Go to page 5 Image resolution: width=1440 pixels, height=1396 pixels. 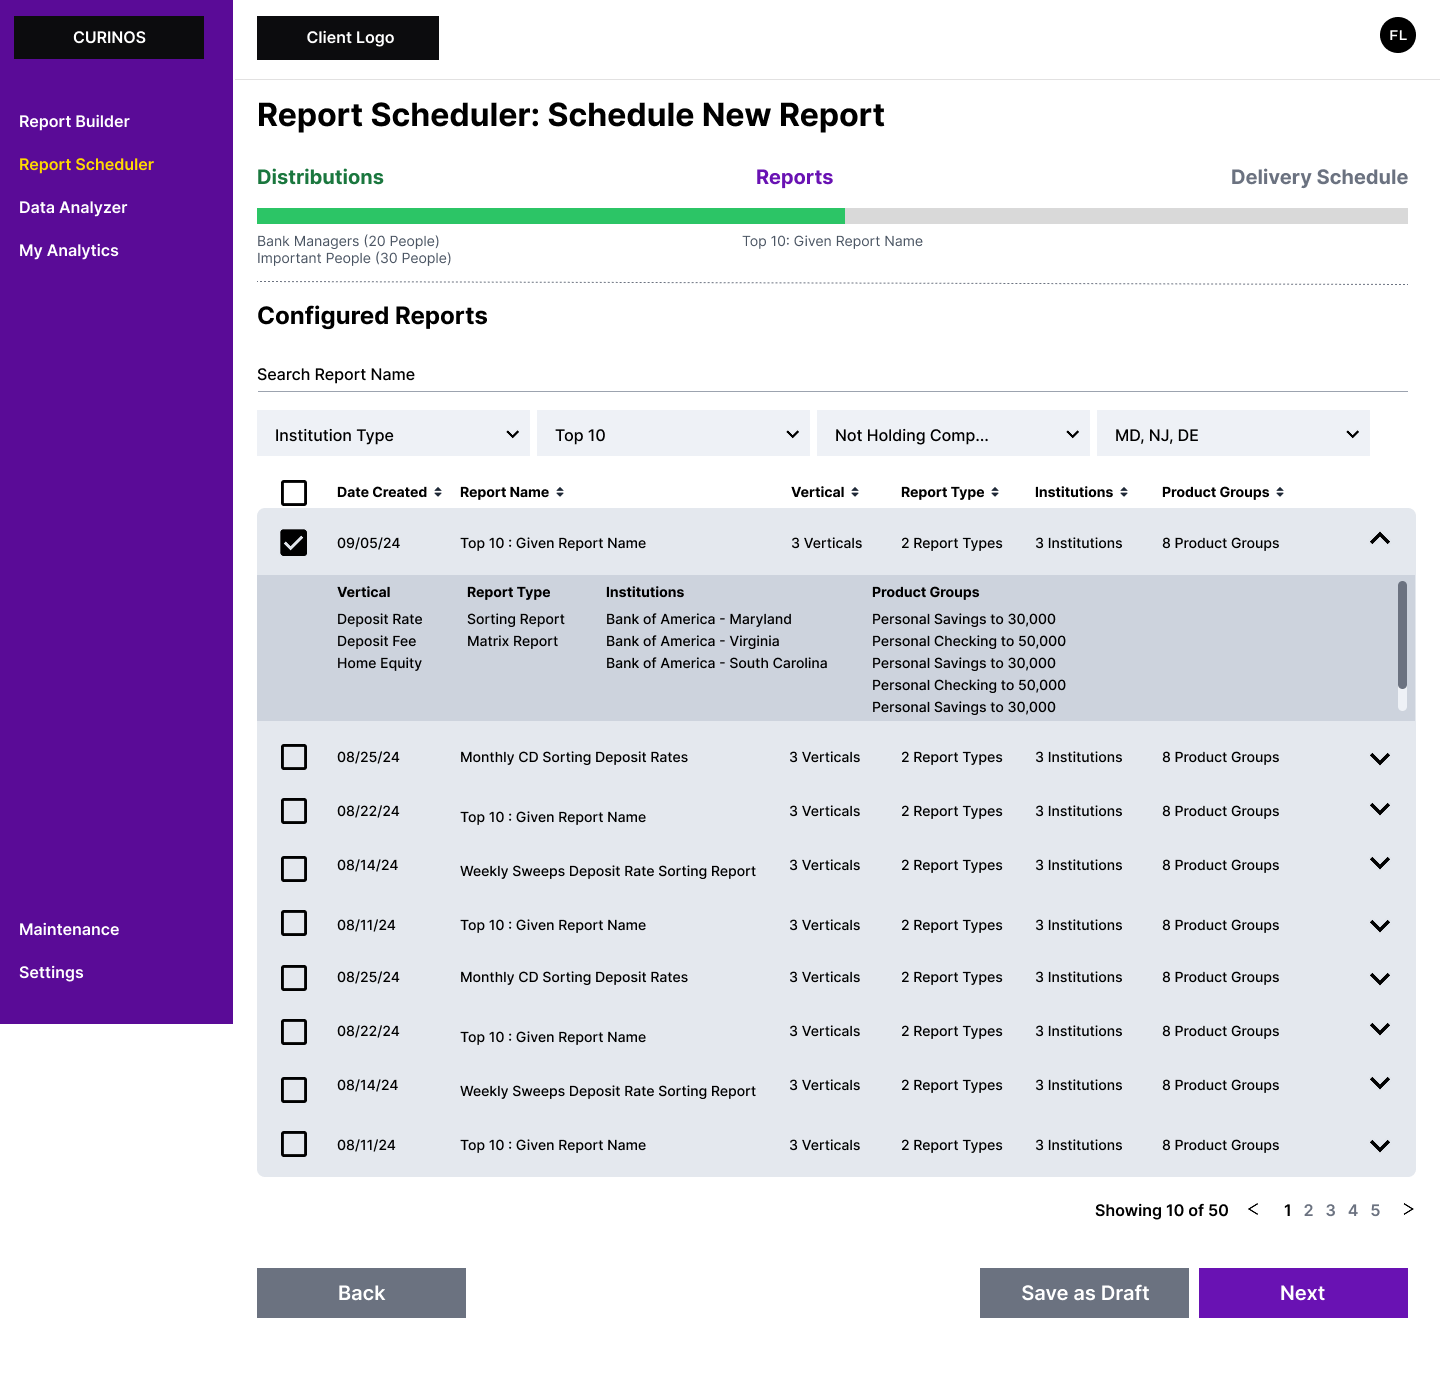tap(1375, 1210)
